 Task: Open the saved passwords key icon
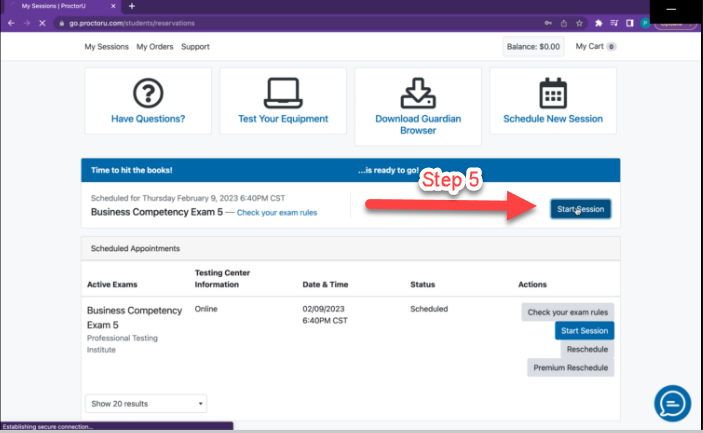coord(548,23)
